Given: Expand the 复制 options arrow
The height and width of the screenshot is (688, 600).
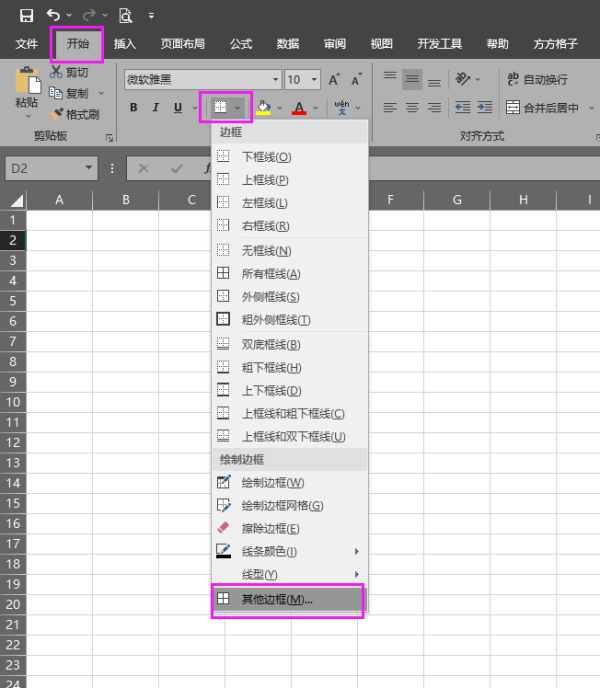Looking at the screenshot, I should (x=101, y=93).
